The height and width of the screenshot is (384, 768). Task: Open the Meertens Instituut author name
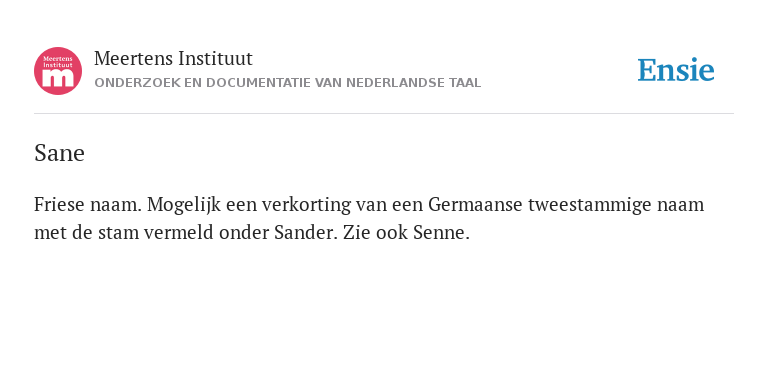point(173,58)
